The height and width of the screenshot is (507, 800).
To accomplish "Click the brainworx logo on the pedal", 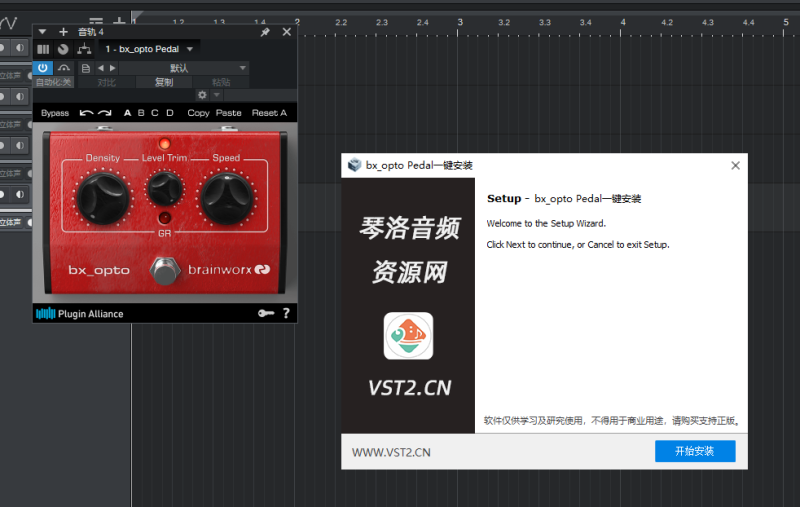I will pos(229,269).
